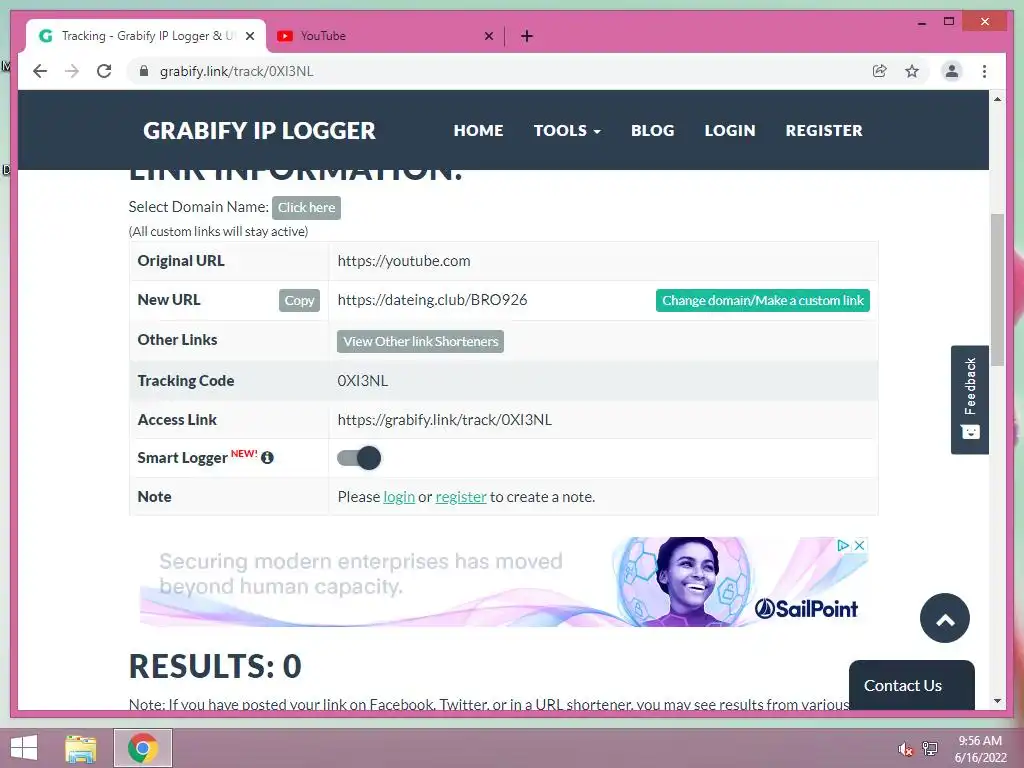The width and height of the screenshot is (1024, 768).
Task: Open the Windows Start button
Action: click(x=24, y=748)
